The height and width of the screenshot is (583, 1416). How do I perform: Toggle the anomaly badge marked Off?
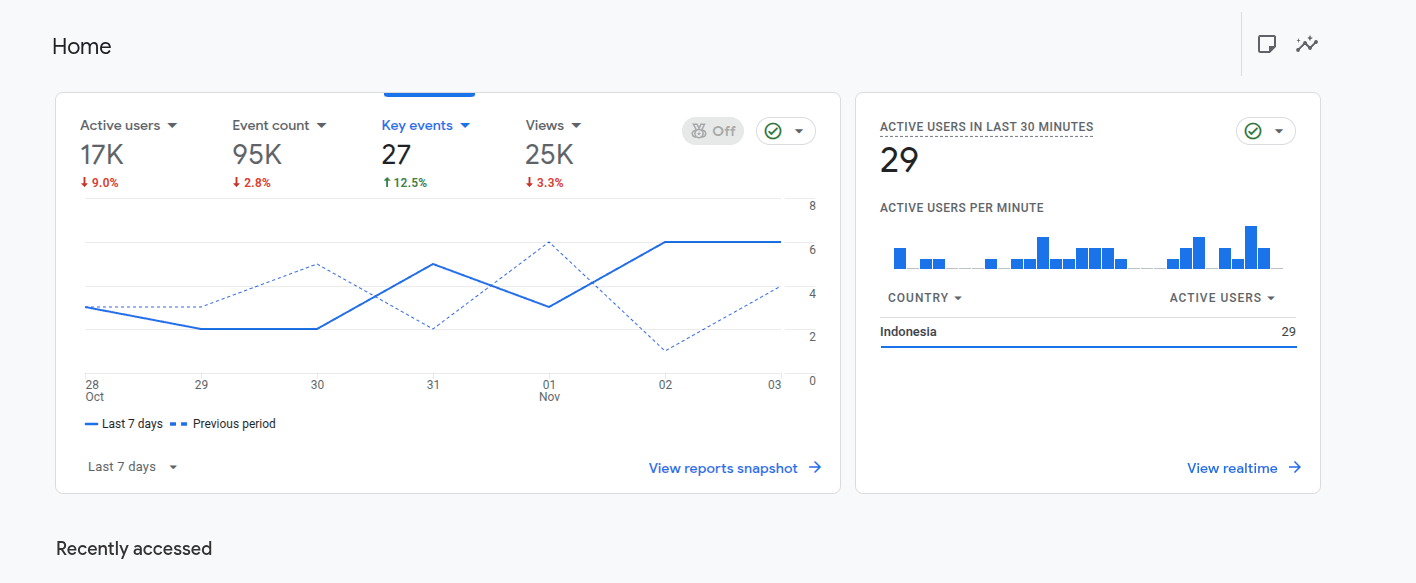point(712,131)
